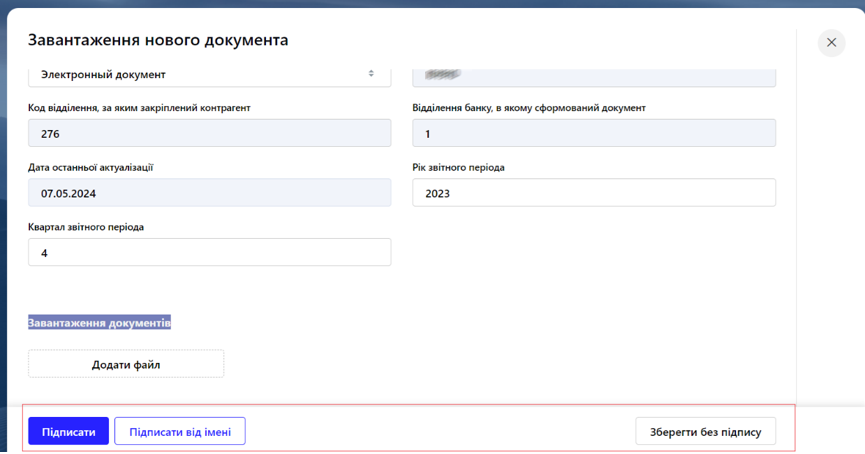The width and height of the screenshot is (865, 454).
Task: Click Зберегти без підпису button
Action: click(706, 431)
